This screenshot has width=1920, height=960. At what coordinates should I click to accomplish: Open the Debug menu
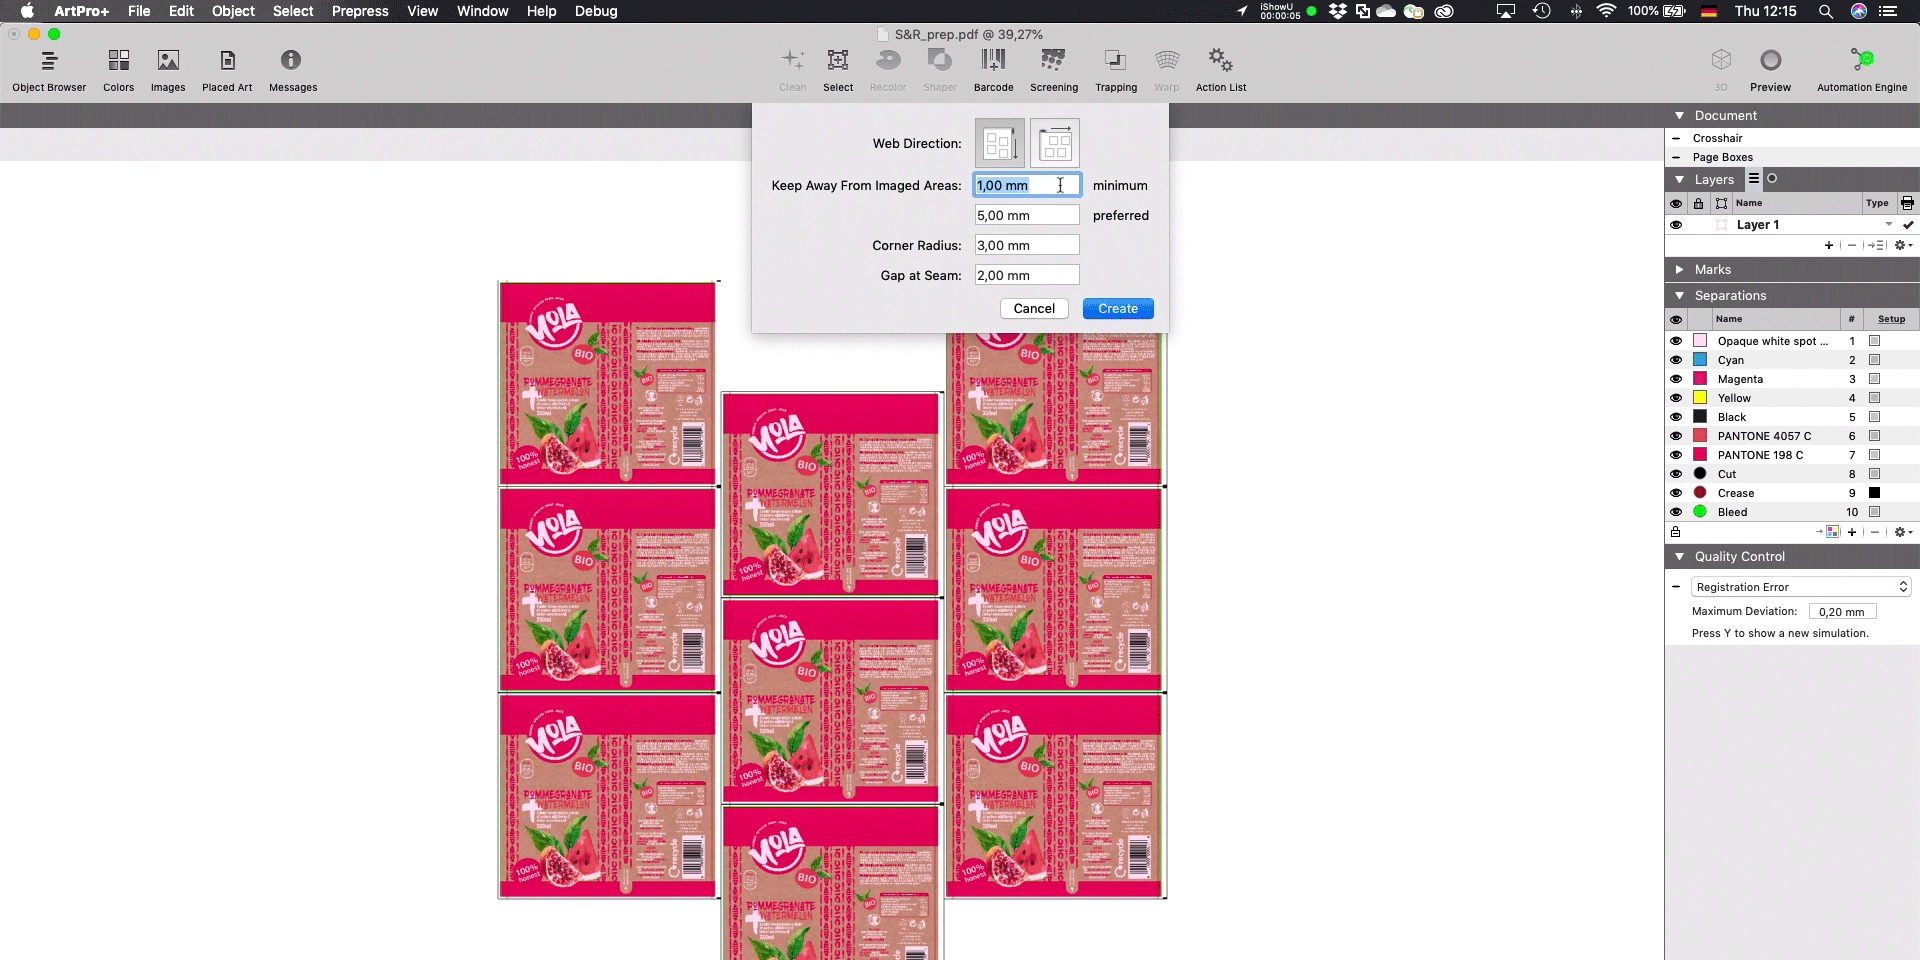[596, 11]
